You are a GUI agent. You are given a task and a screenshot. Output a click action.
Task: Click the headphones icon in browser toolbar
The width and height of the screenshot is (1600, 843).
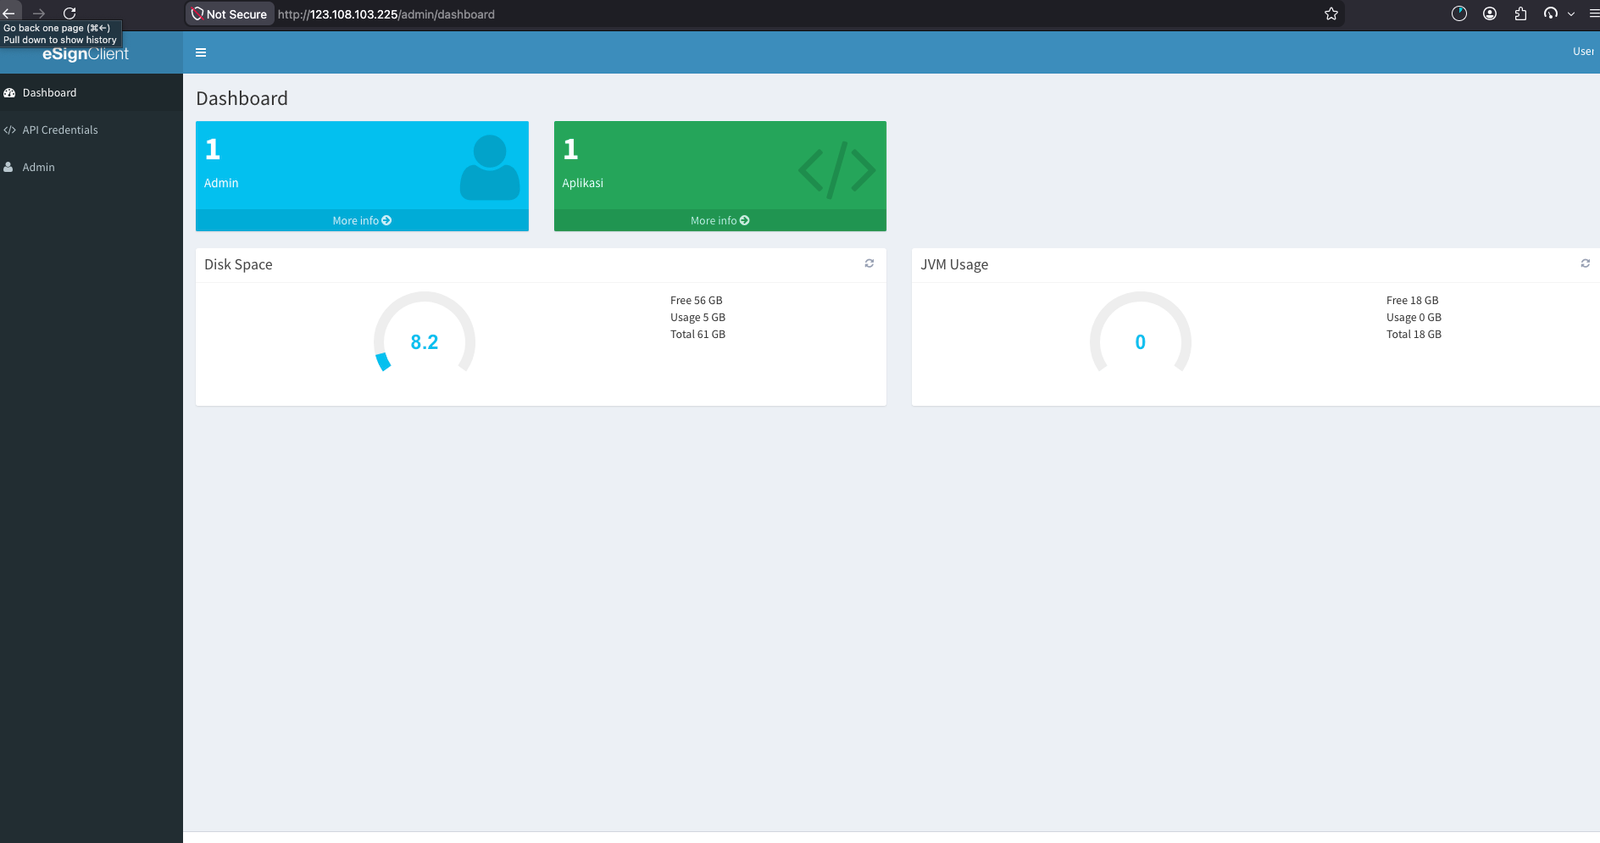[x=1551, y=14]
